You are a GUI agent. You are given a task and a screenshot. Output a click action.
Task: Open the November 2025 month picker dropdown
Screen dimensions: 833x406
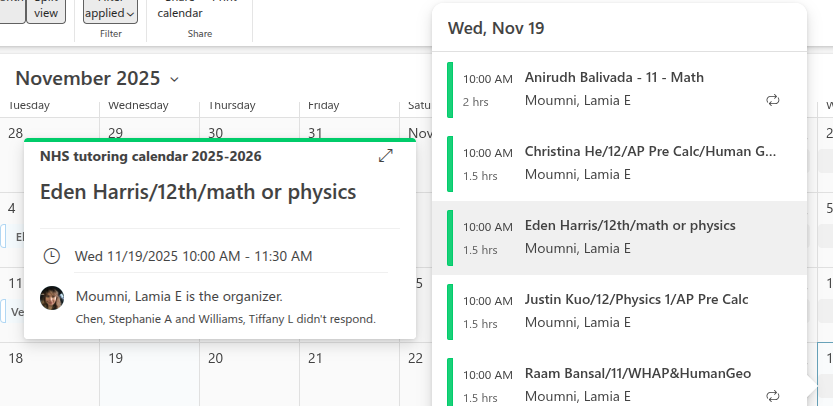[175, 79]
